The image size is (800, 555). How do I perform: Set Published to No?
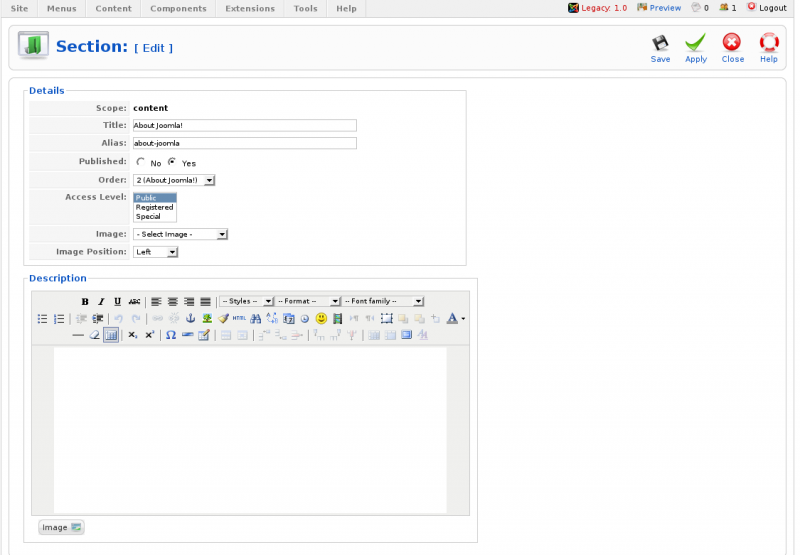point(141,162)
